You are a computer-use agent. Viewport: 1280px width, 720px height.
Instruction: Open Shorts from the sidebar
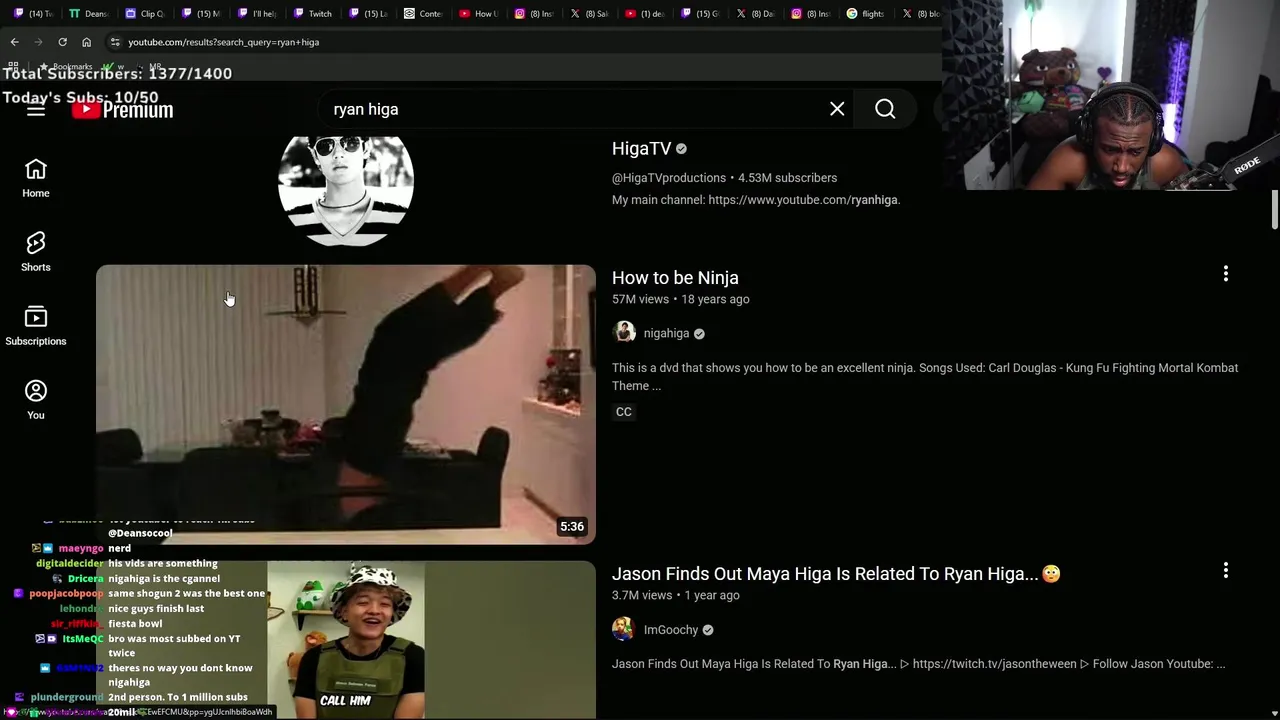tap(36, 252)
